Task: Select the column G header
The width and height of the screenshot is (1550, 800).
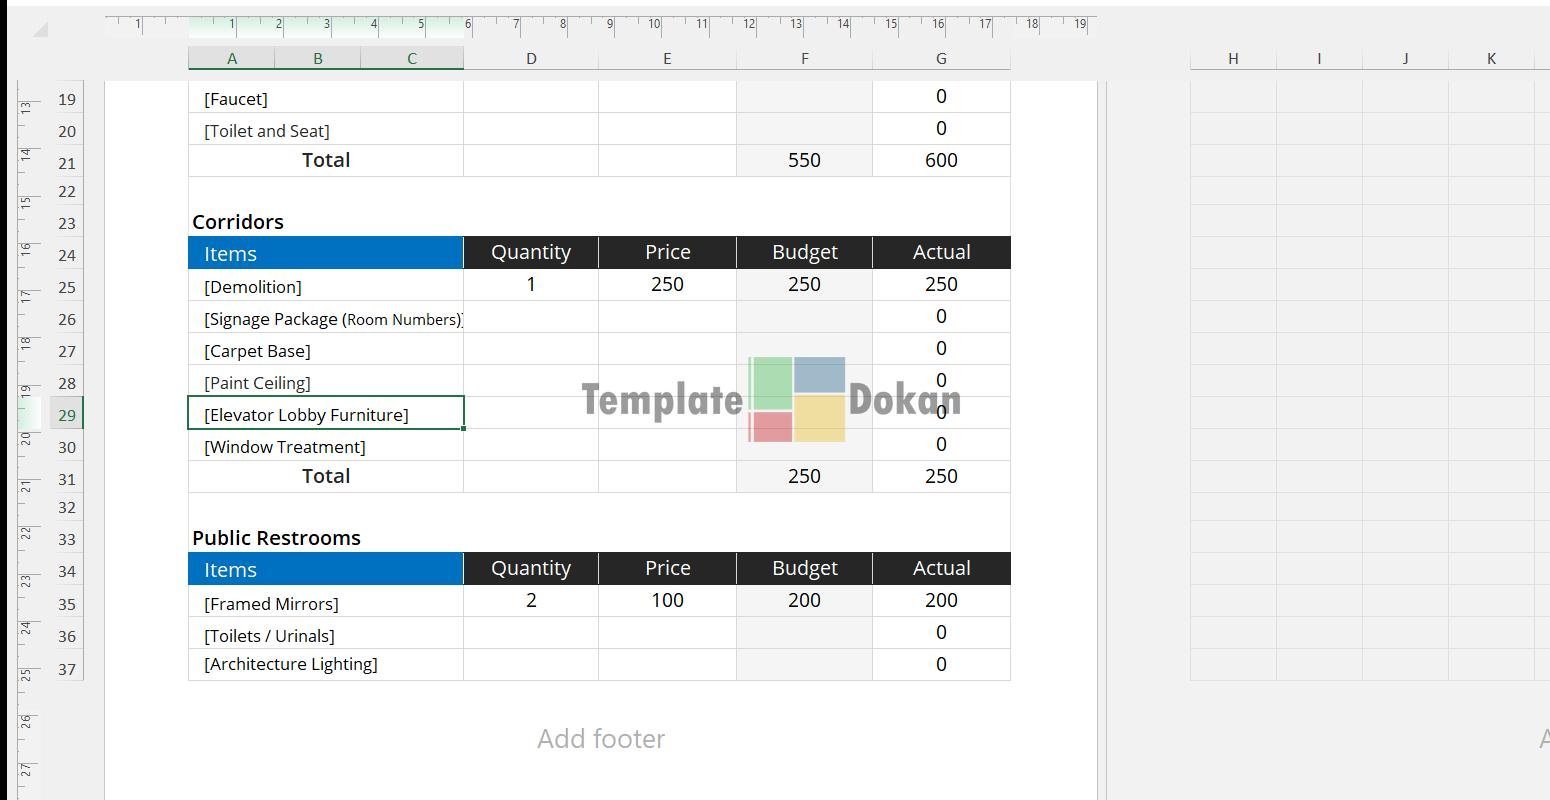Action: [941, 59]
